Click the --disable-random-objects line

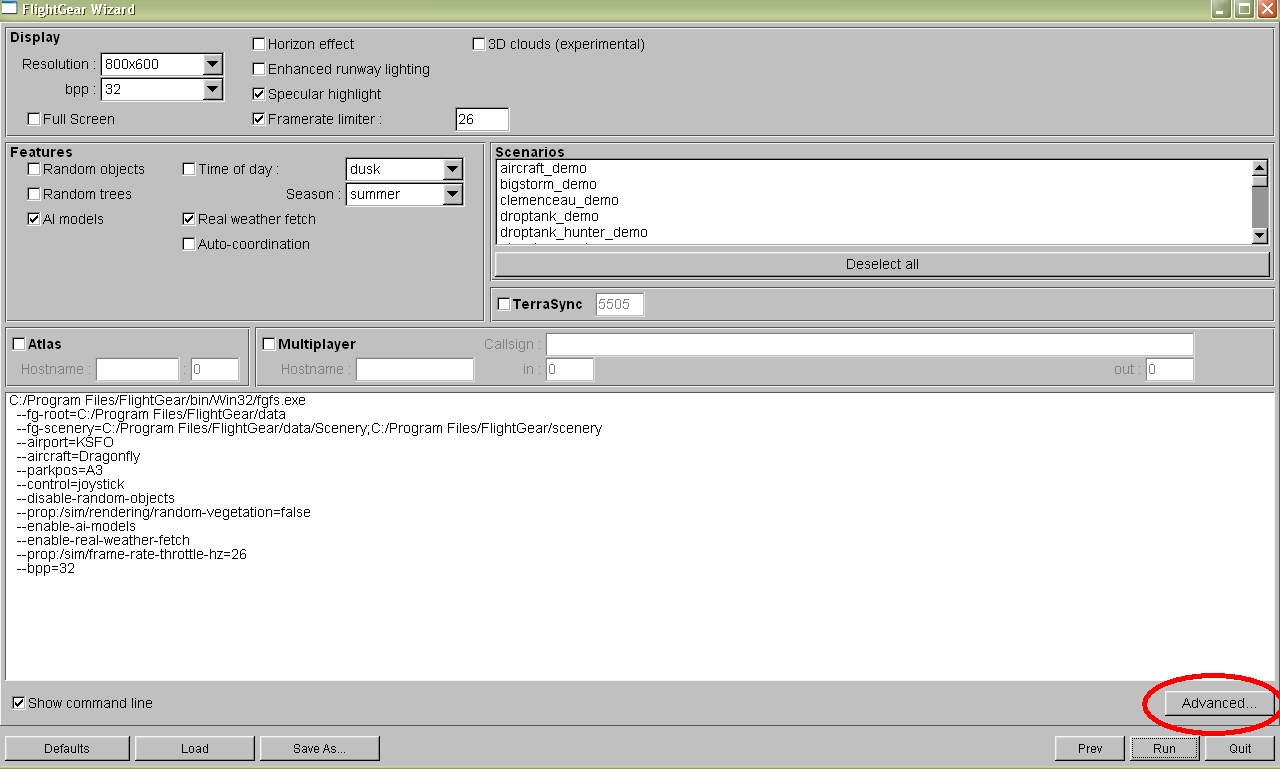point(96,498)
